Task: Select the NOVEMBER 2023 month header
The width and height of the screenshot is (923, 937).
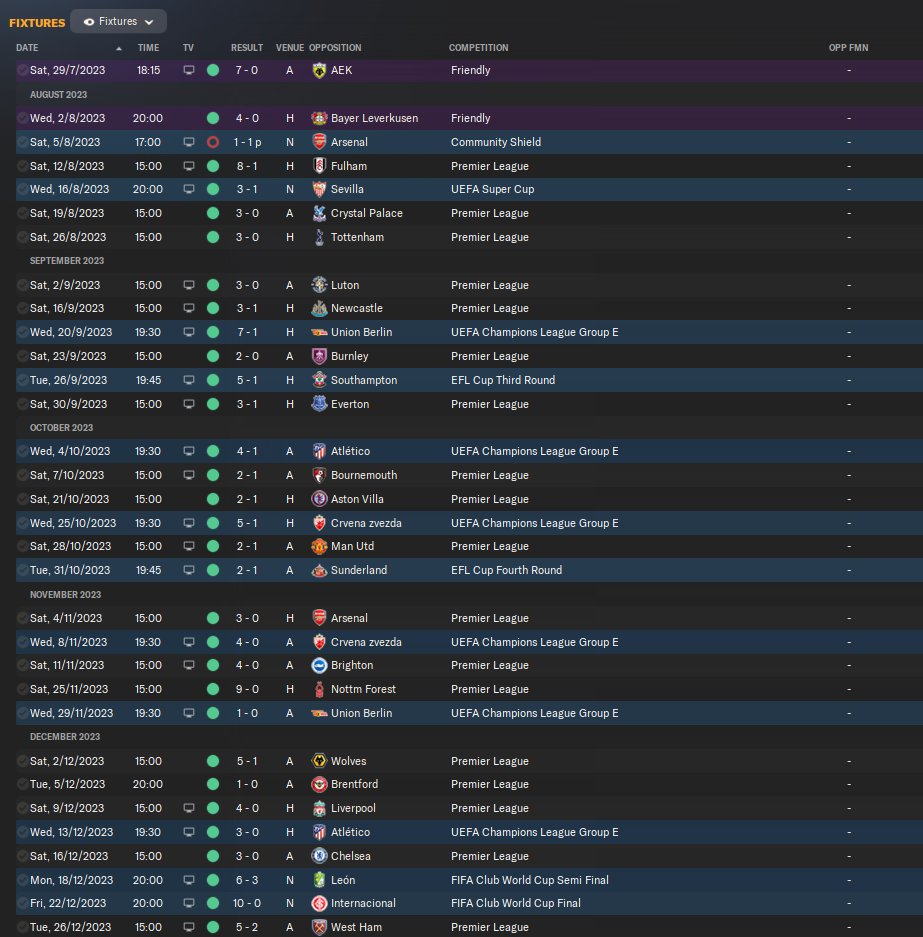Action: click(x=65, y=595)
